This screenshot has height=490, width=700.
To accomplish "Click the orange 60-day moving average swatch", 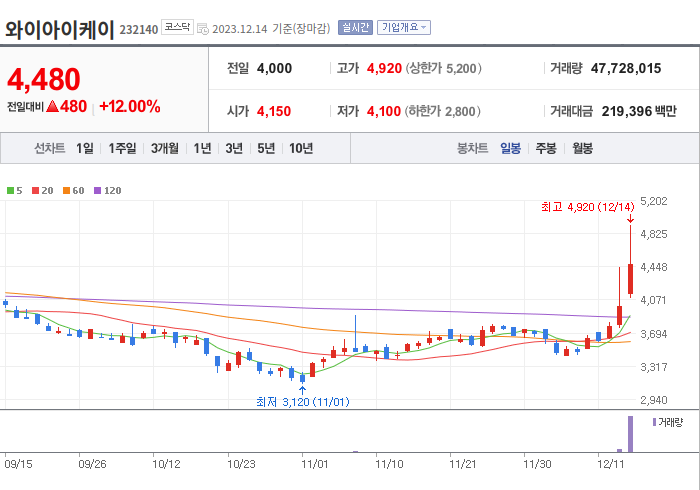I will (x=67, y=191).
